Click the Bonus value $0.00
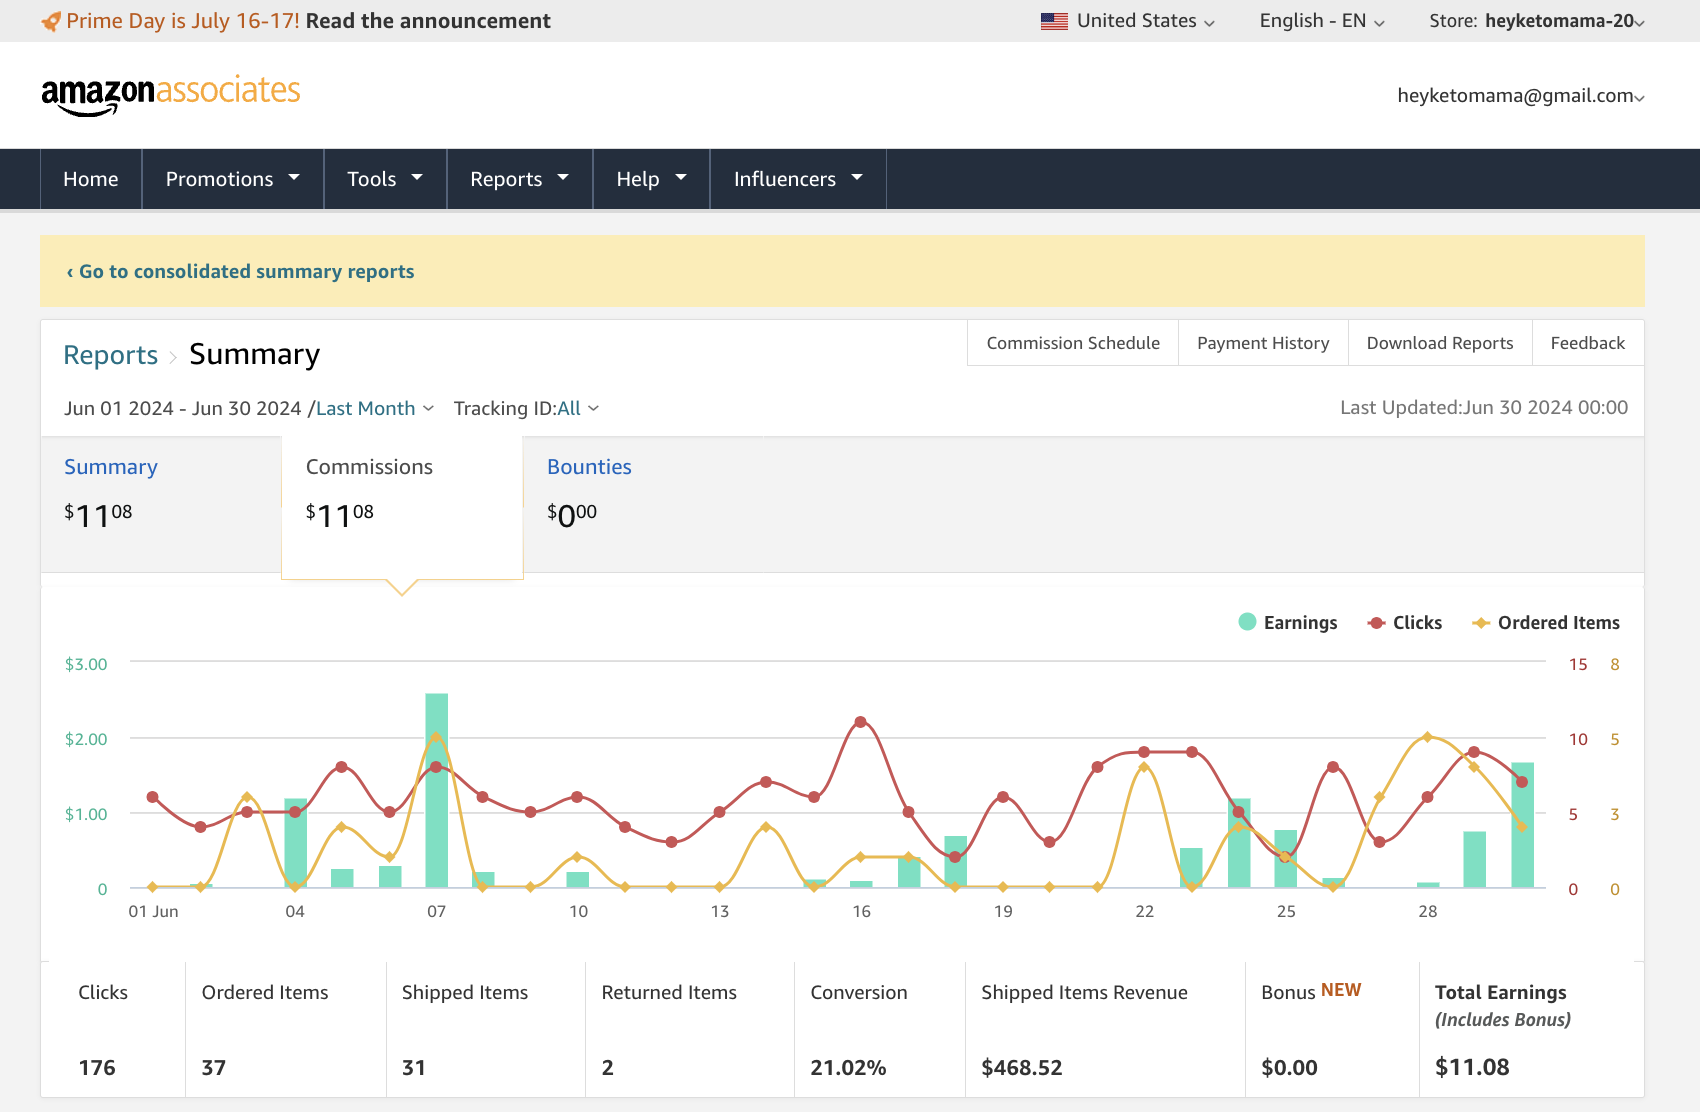 1289,1068
